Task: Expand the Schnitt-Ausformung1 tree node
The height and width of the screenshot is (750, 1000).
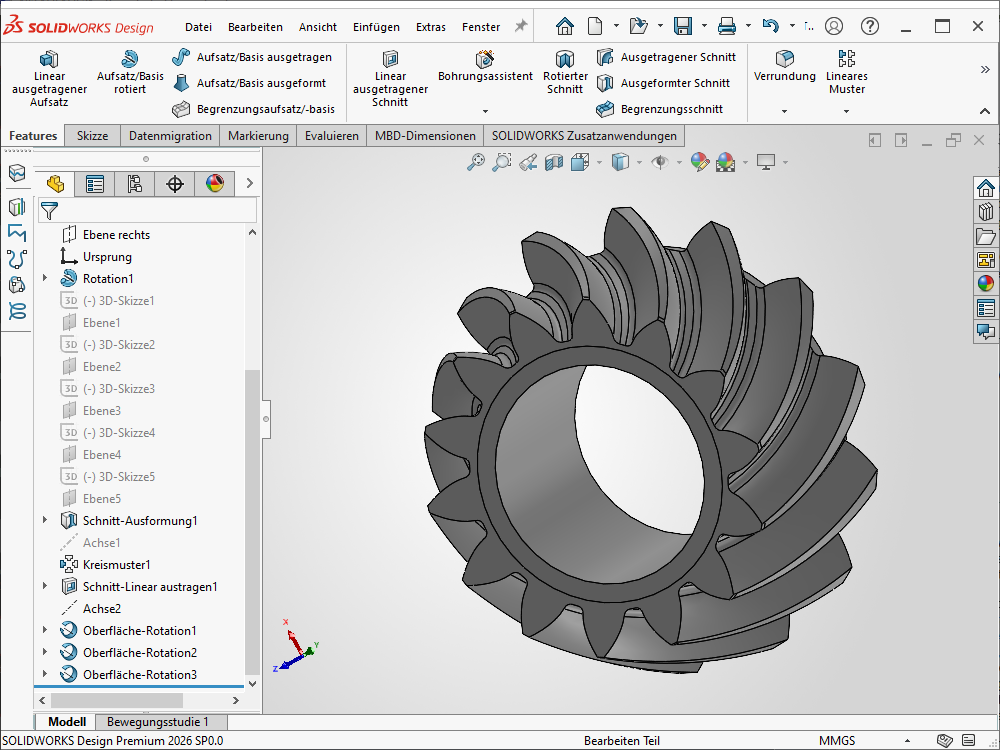Action: click(45, 521)
